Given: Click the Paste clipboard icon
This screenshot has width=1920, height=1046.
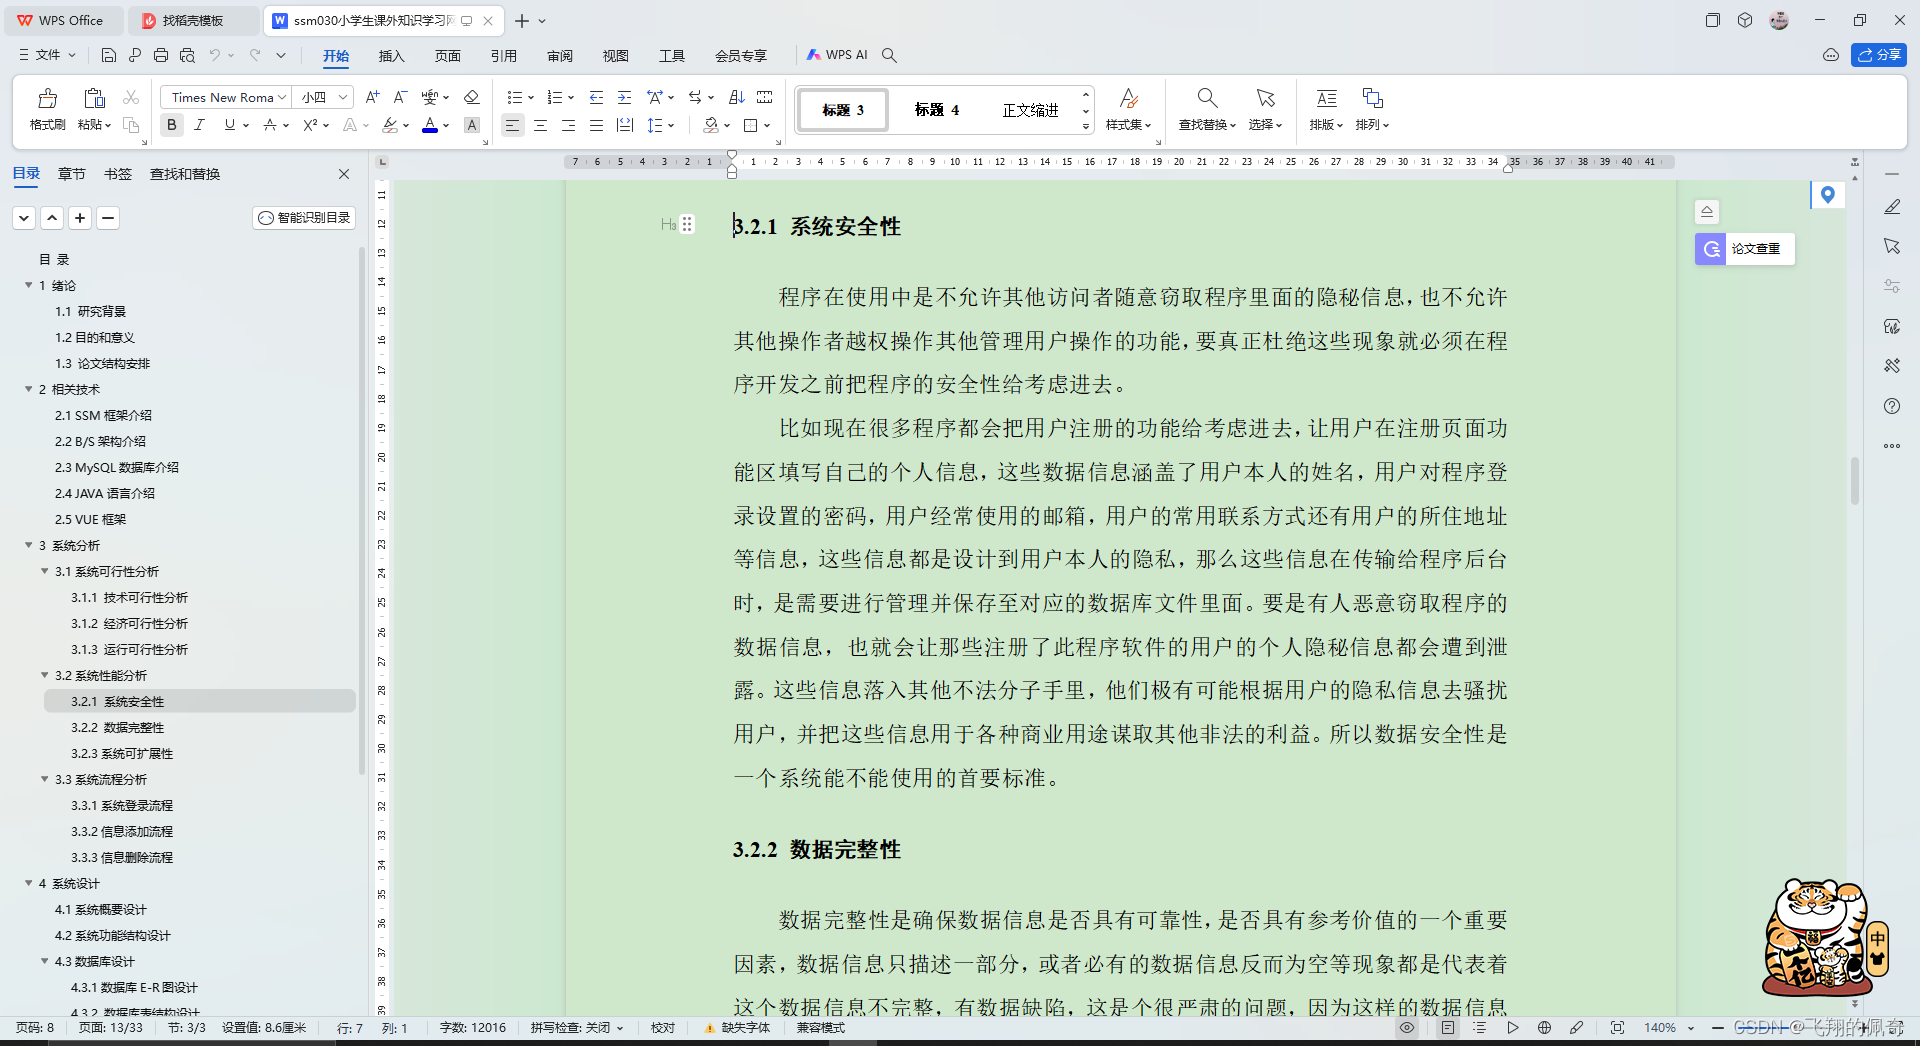Looking at the screenshot, I should coord(94,98).
